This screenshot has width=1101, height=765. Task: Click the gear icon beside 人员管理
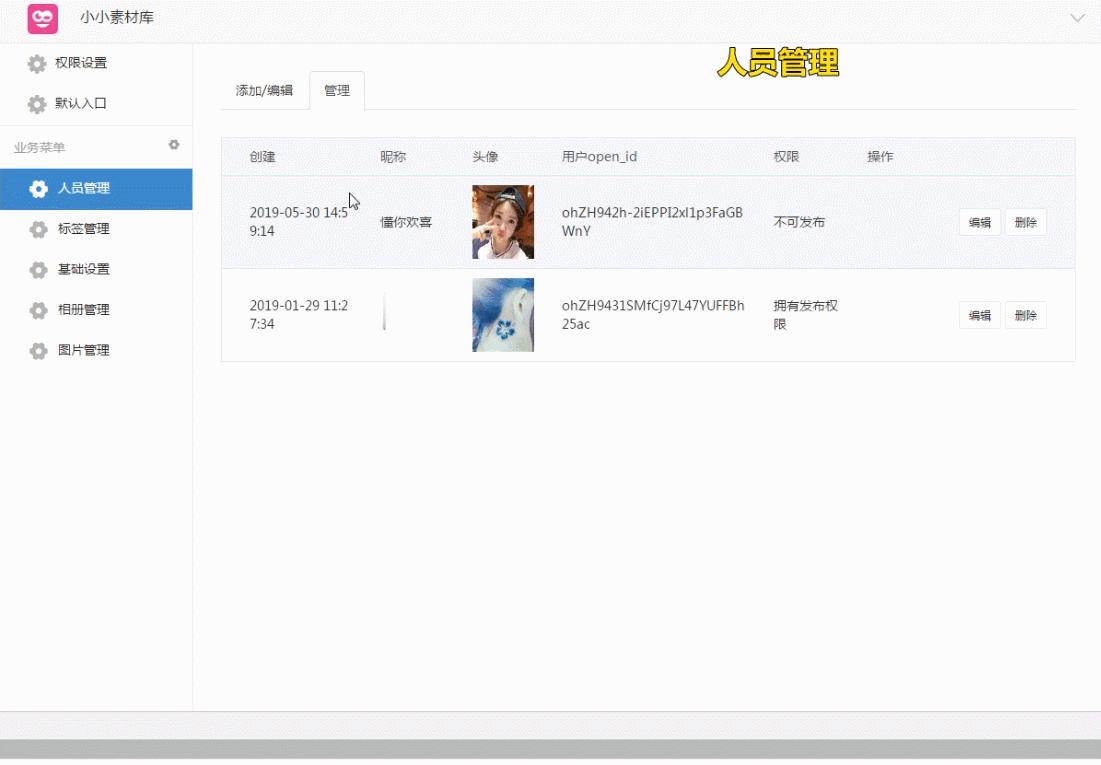click(38, 188)
